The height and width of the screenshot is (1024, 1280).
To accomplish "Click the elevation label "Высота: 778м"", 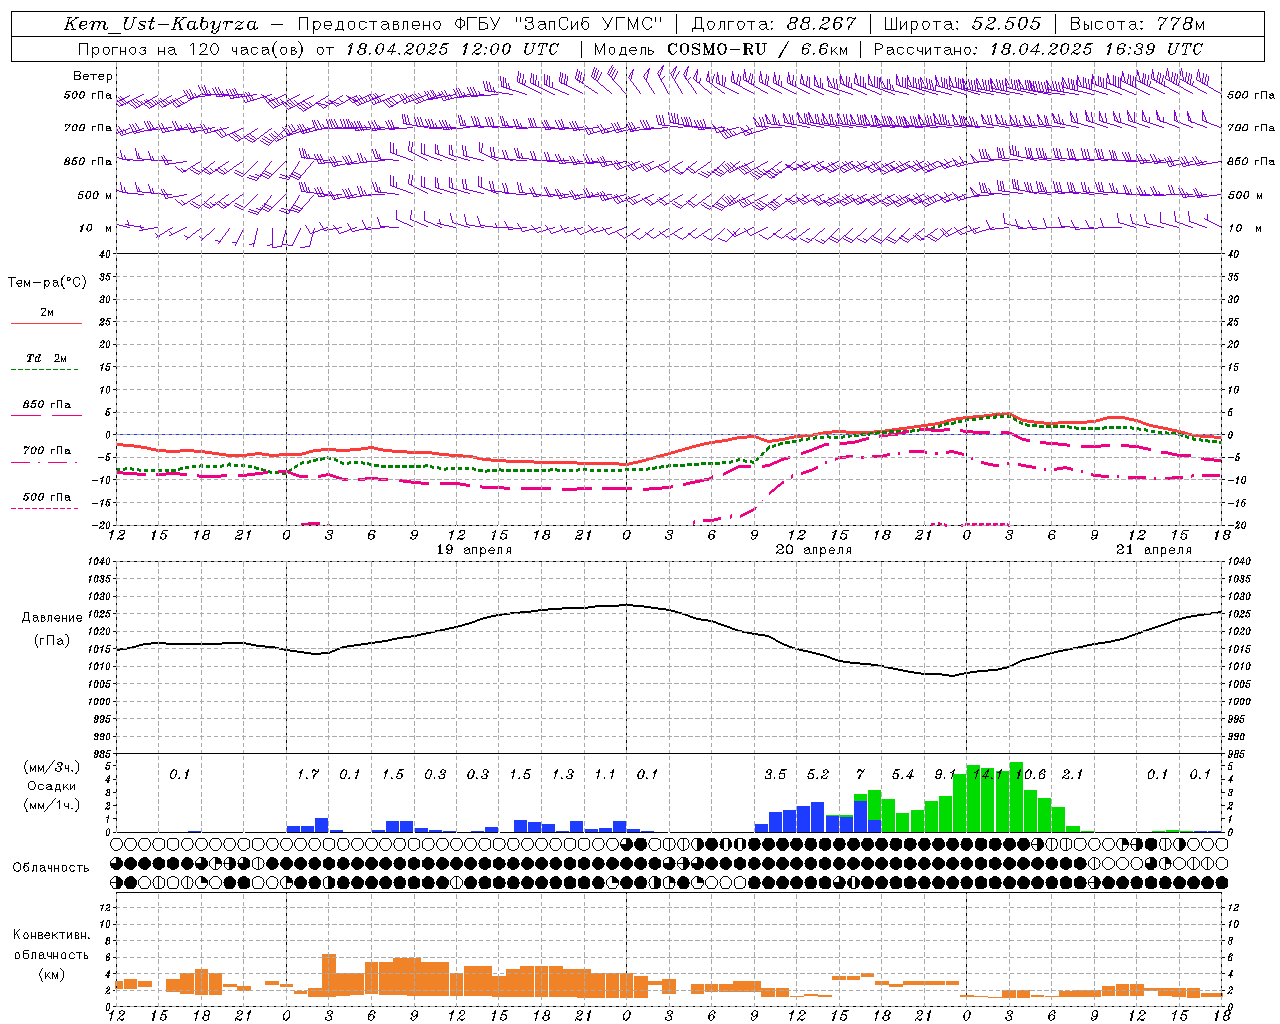I will (1137, 24).
